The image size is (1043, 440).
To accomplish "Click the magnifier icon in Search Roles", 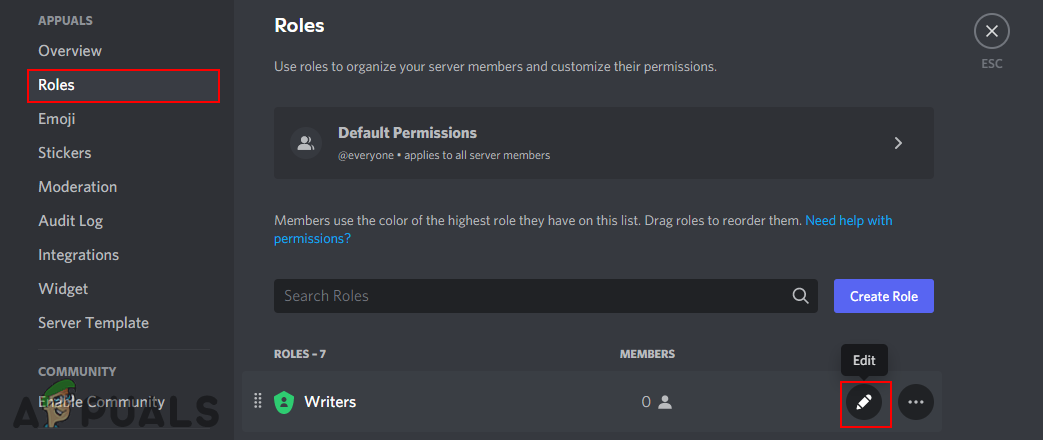I will pos(800,296).
